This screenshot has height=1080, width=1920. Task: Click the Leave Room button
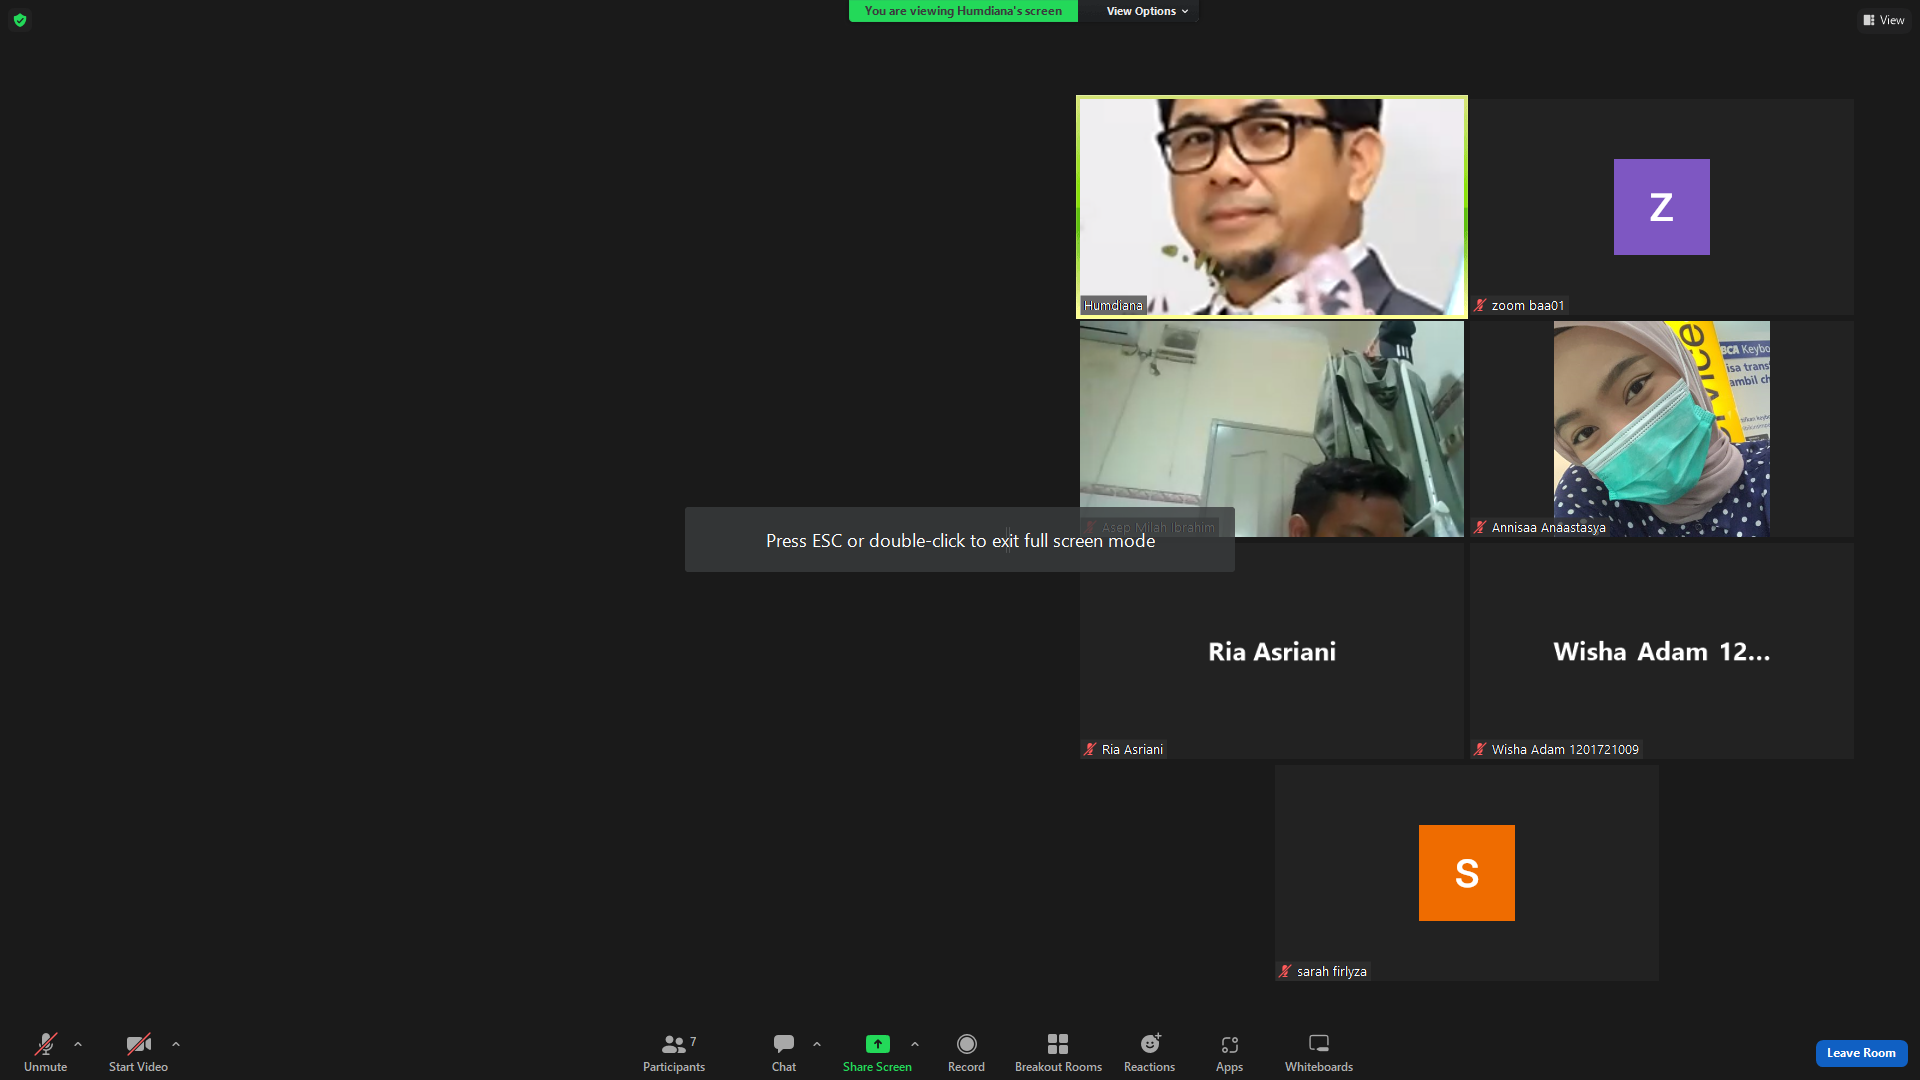pyautogui.click(x=1861, y=1053)
